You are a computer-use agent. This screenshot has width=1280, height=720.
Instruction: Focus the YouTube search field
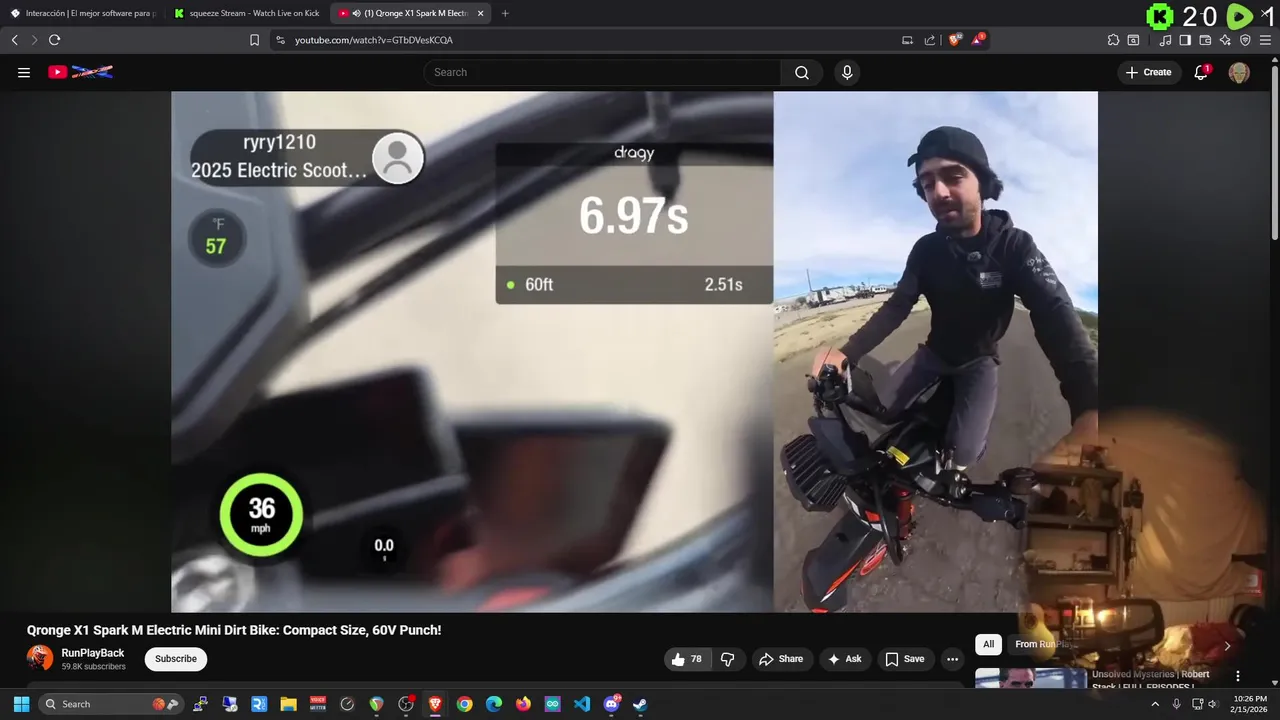(x=602, y=72)
